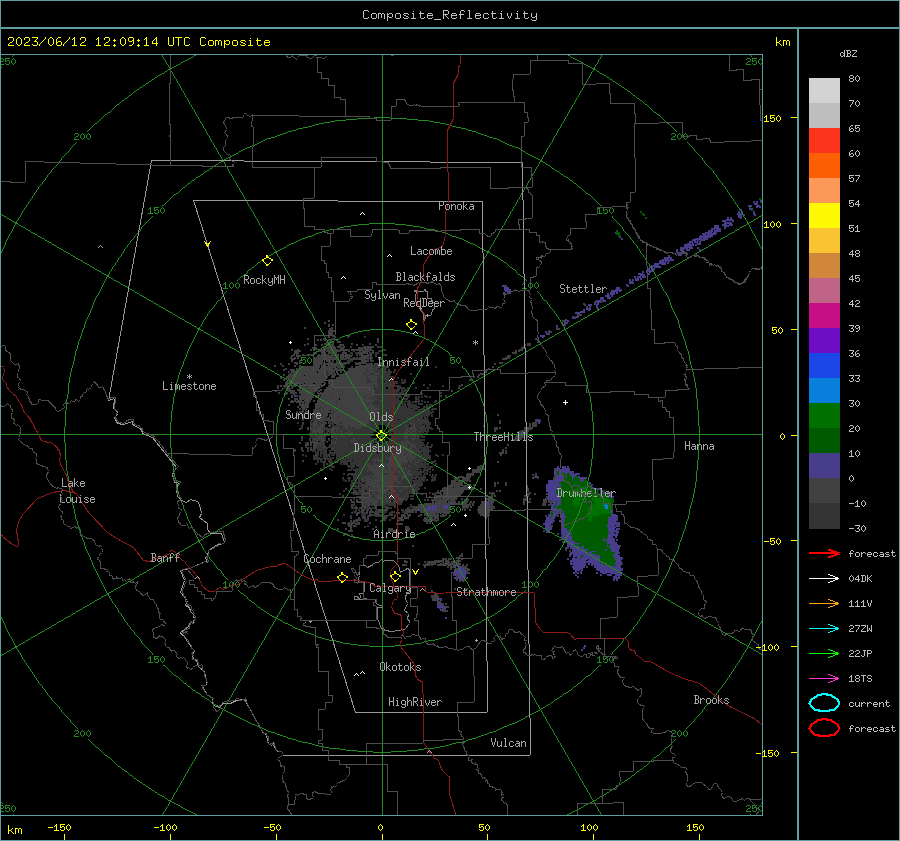Viewport: 900px width, 841px height.
Task: Click the yellow diamond marker above Calgary
Action: [x=395, y=576]
